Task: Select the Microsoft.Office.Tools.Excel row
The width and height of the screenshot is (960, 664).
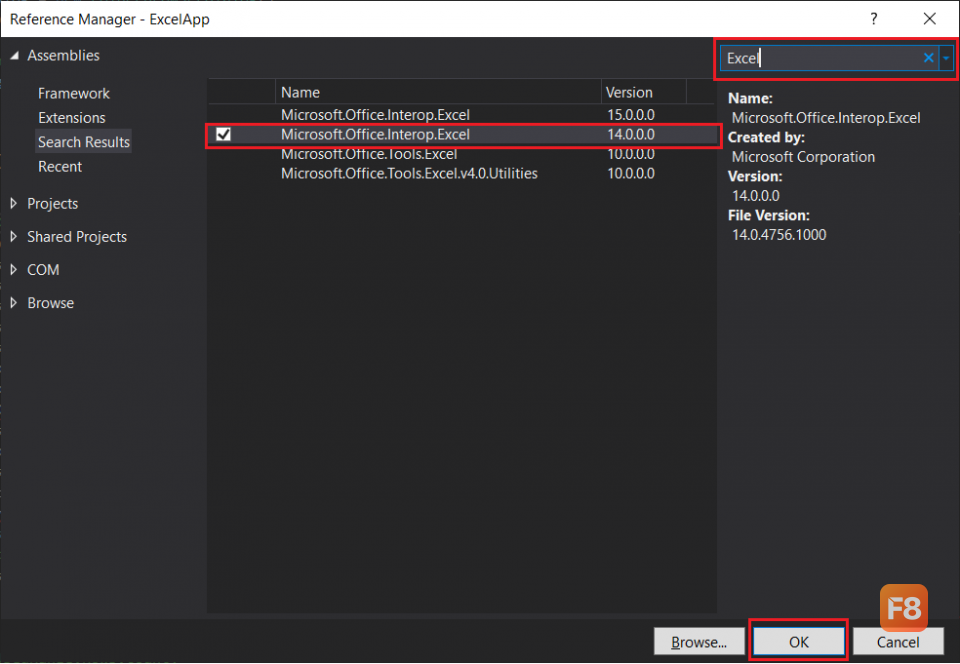Action: pos(462,154)
